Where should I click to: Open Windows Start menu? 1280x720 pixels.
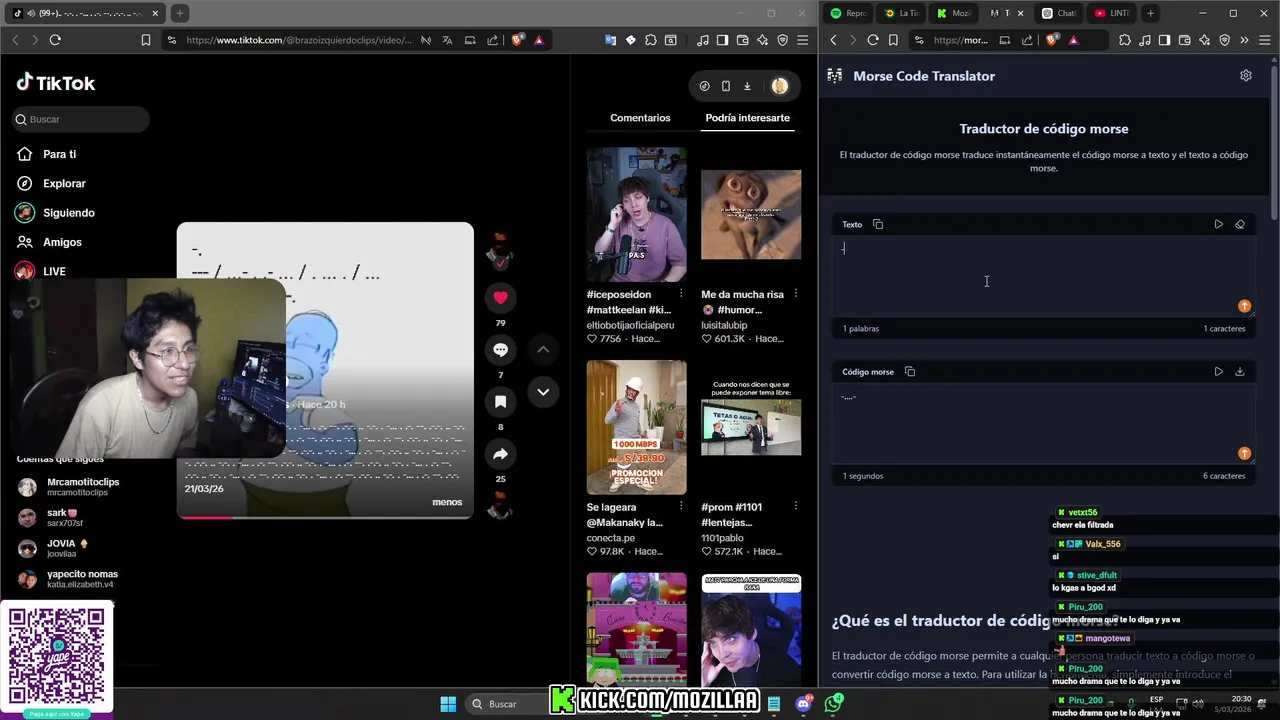point(448,704)
